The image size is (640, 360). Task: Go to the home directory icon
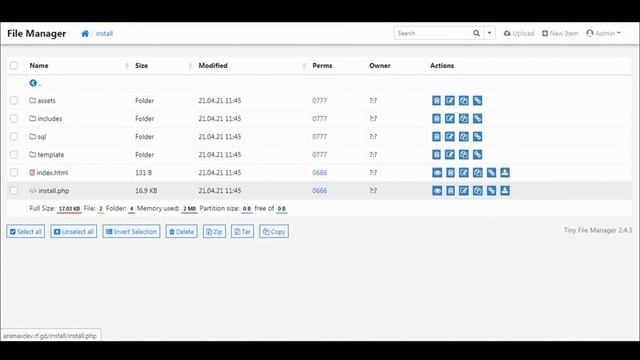coord(85,33)
